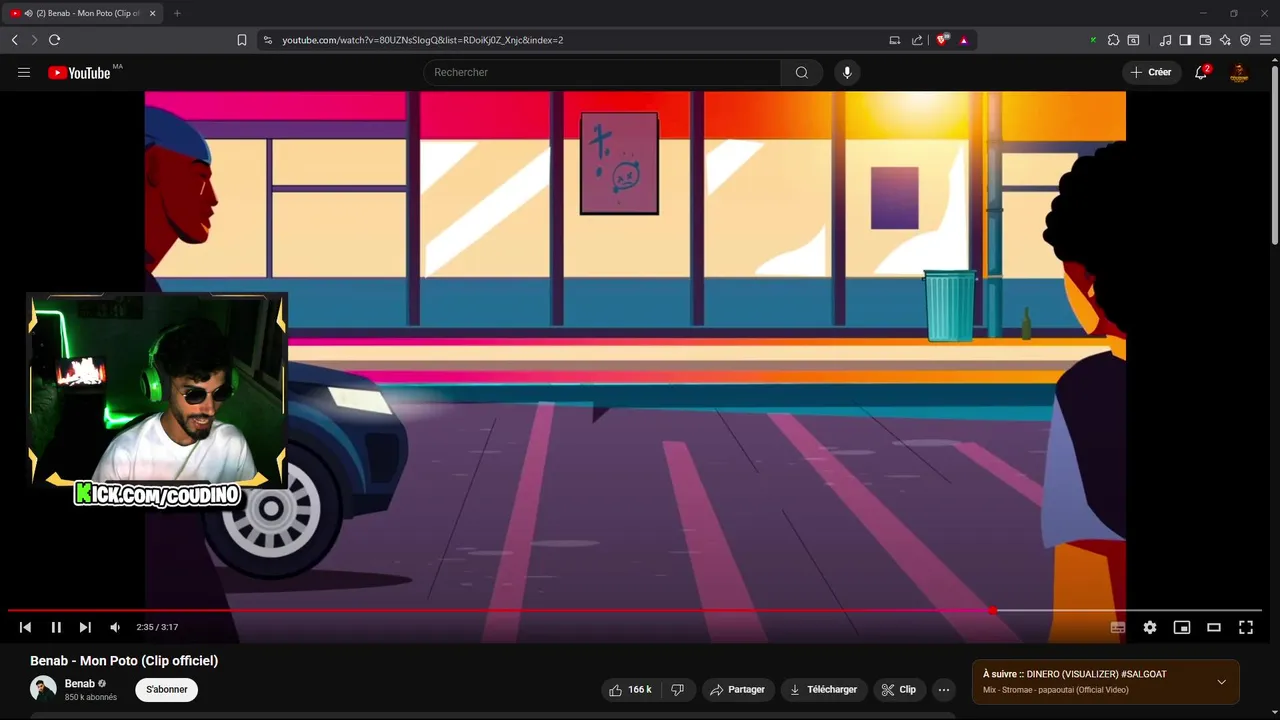Viewport: 1280px width, 720px height.
Task: Open the Benab channel avatar
Action: pos(43,689)
